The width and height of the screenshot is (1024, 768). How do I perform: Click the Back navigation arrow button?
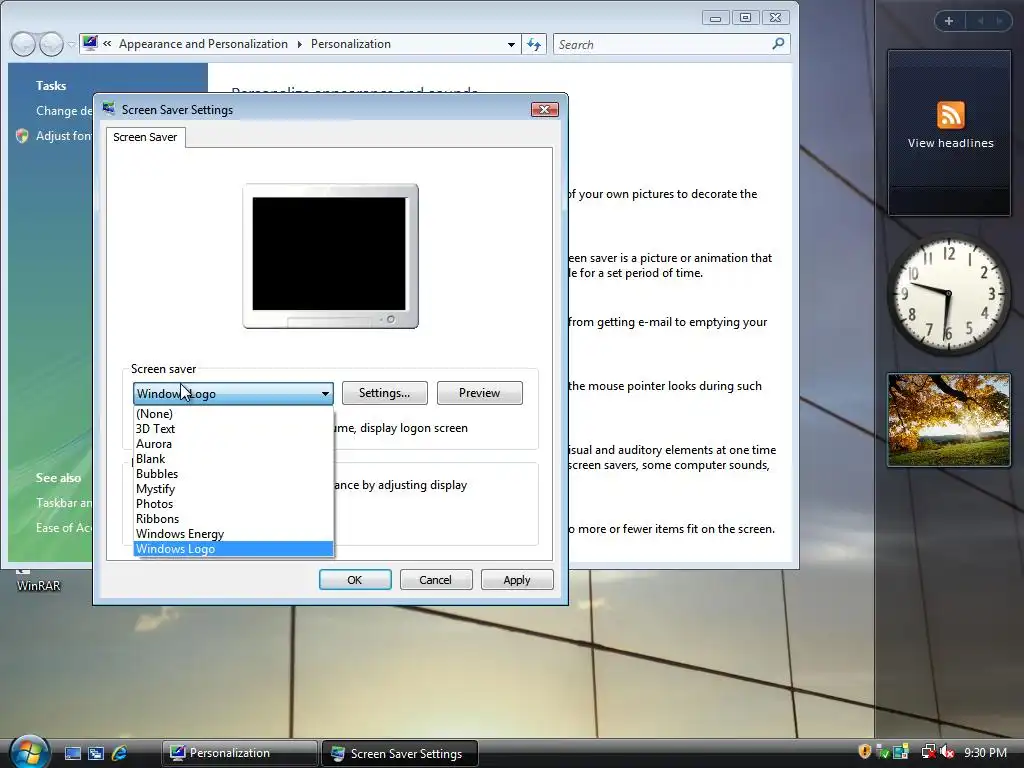[23, 44]
